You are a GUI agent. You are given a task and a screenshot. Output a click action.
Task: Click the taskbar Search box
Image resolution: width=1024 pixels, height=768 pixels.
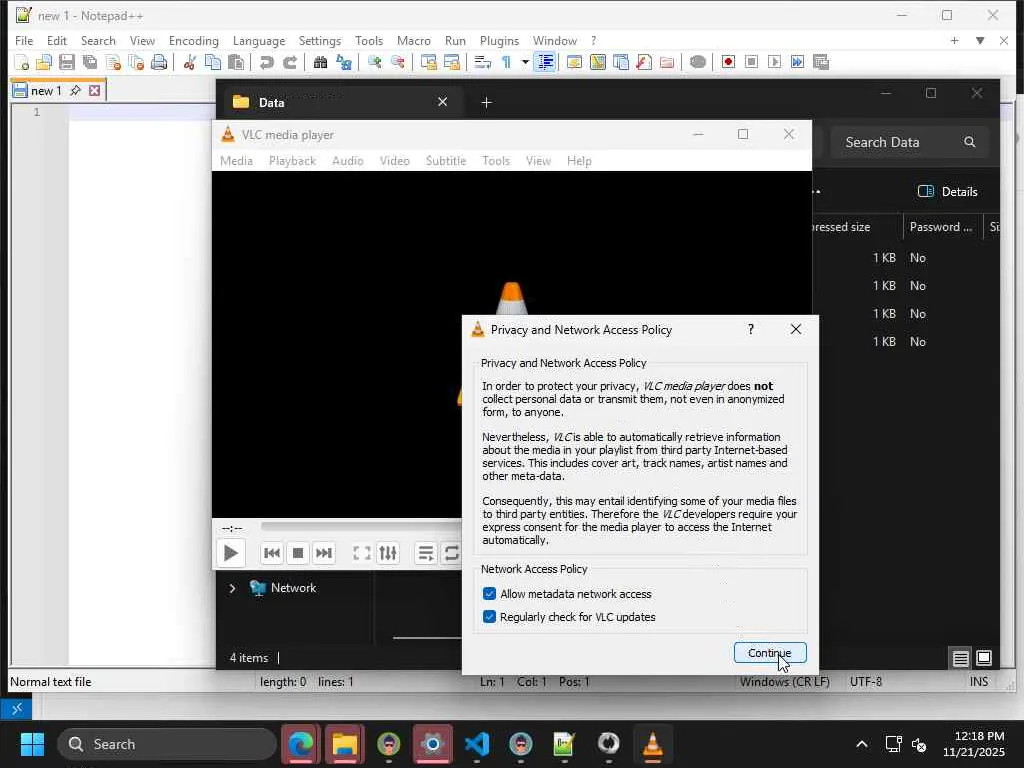[x=167, y=744]
